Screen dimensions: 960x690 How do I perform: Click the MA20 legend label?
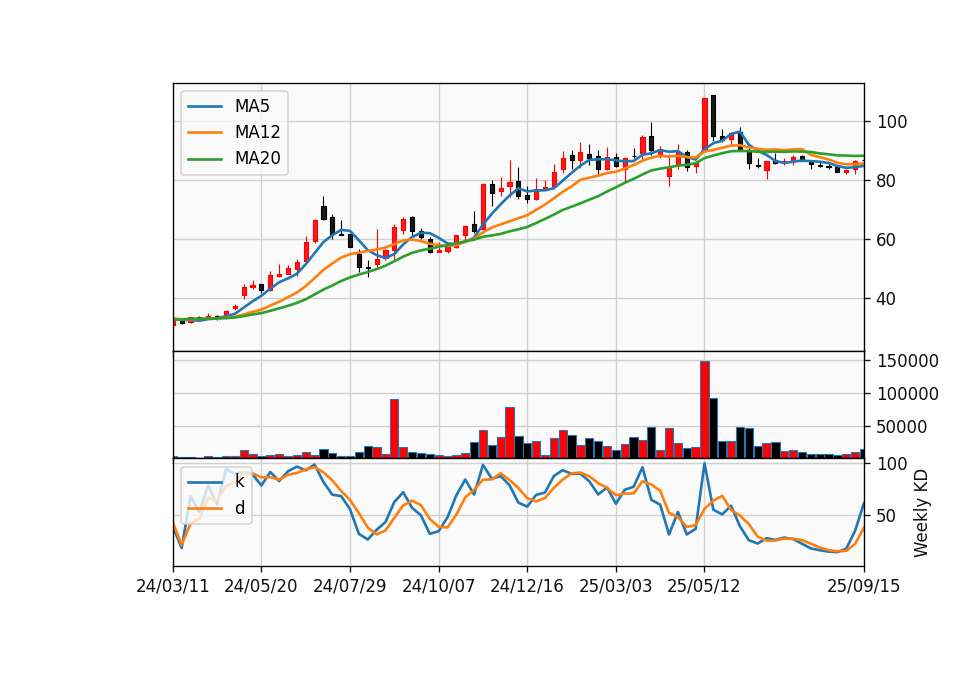pyautogui.click(x=257, y=158)
